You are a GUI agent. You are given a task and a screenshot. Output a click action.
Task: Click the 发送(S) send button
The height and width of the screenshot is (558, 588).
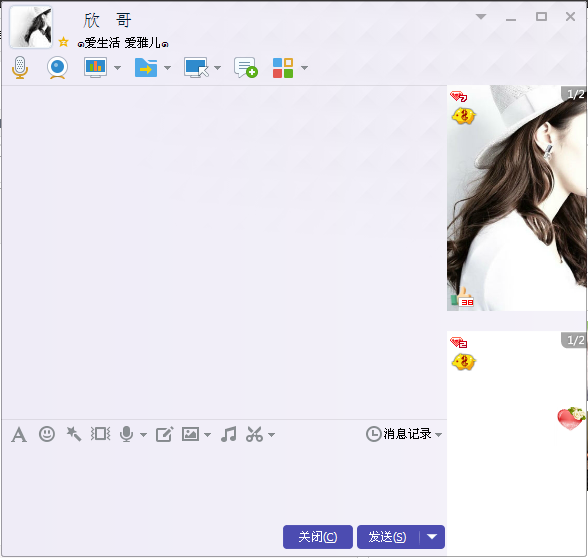click(x=388, y=537)
